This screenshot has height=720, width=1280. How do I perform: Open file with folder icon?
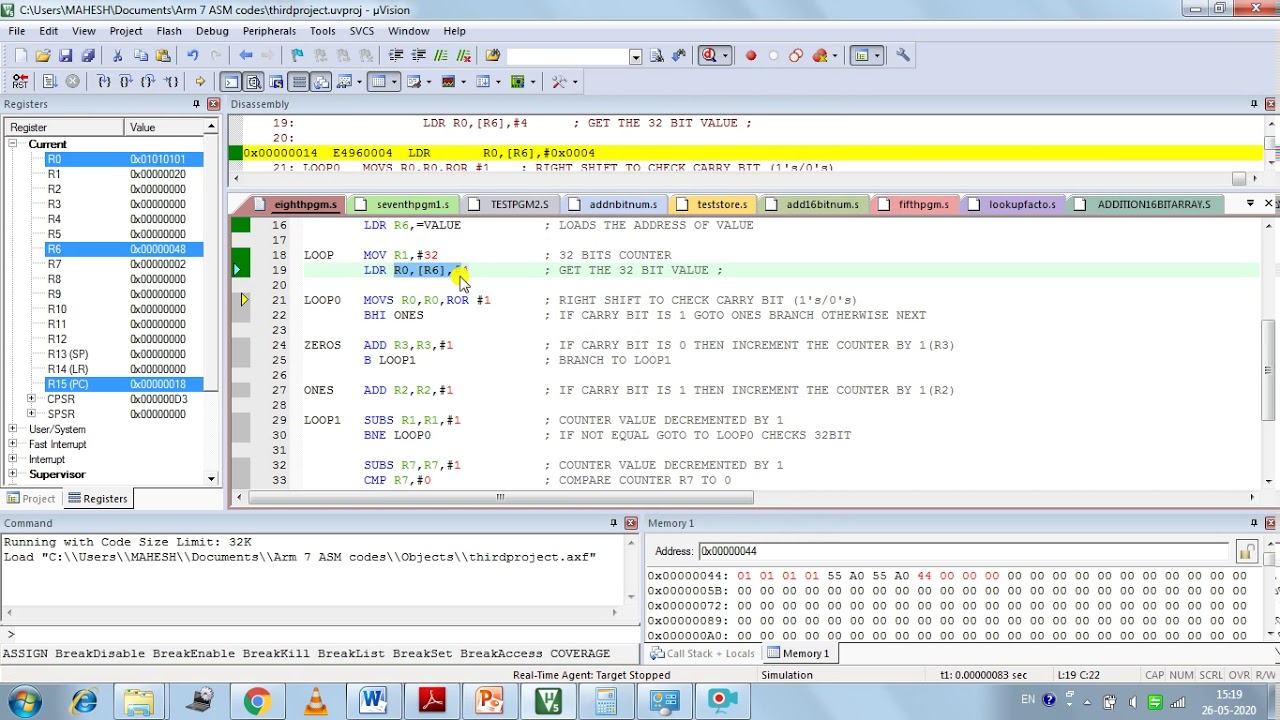point(43,56)
